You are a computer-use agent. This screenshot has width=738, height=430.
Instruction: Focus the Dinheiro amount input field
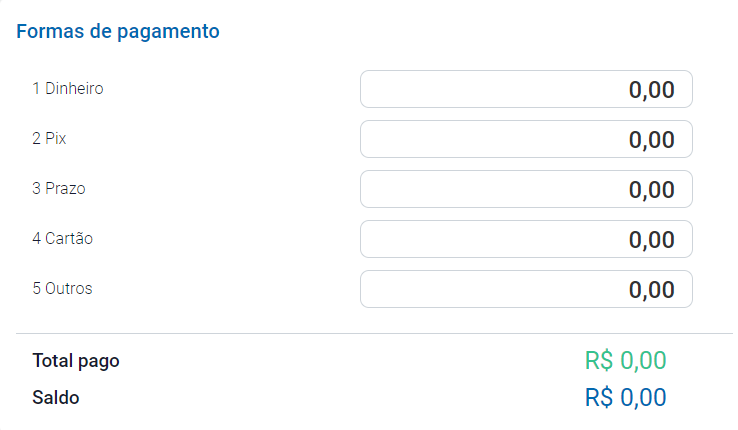[x=526, y=89]
